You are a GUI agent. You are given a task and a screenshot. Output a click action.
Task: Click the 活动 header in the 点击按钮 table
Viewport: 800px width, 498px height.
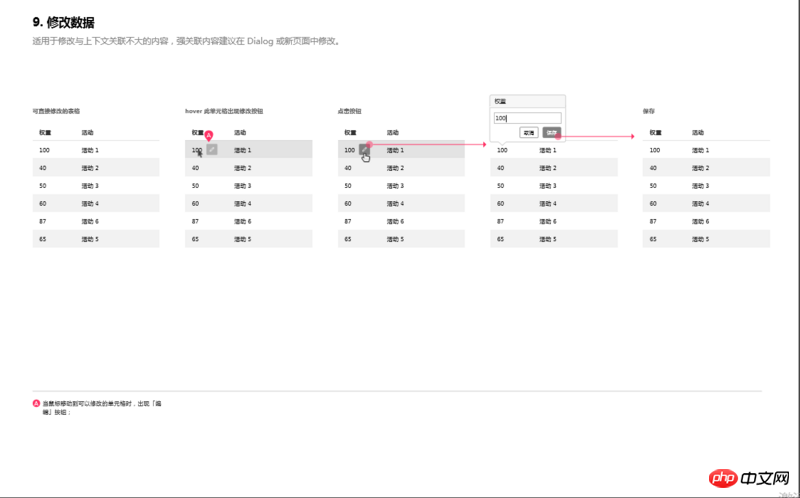[x=392, y=133]
